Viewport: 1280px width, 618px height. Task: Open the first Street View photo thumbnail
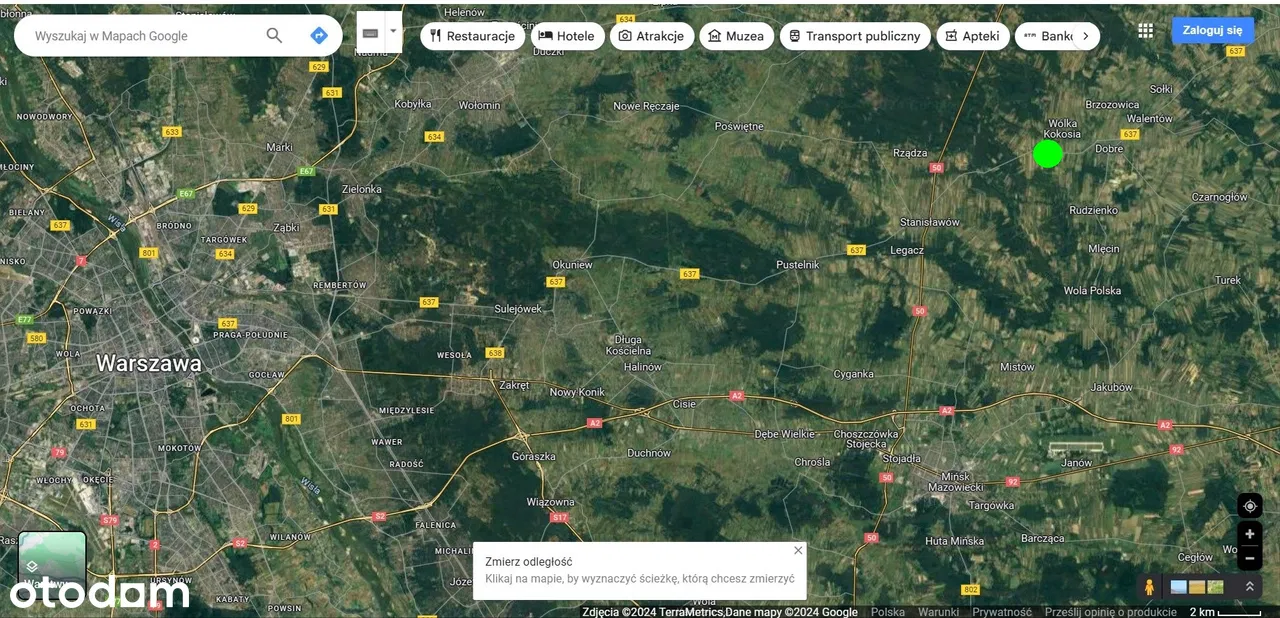coord(1180,587)
